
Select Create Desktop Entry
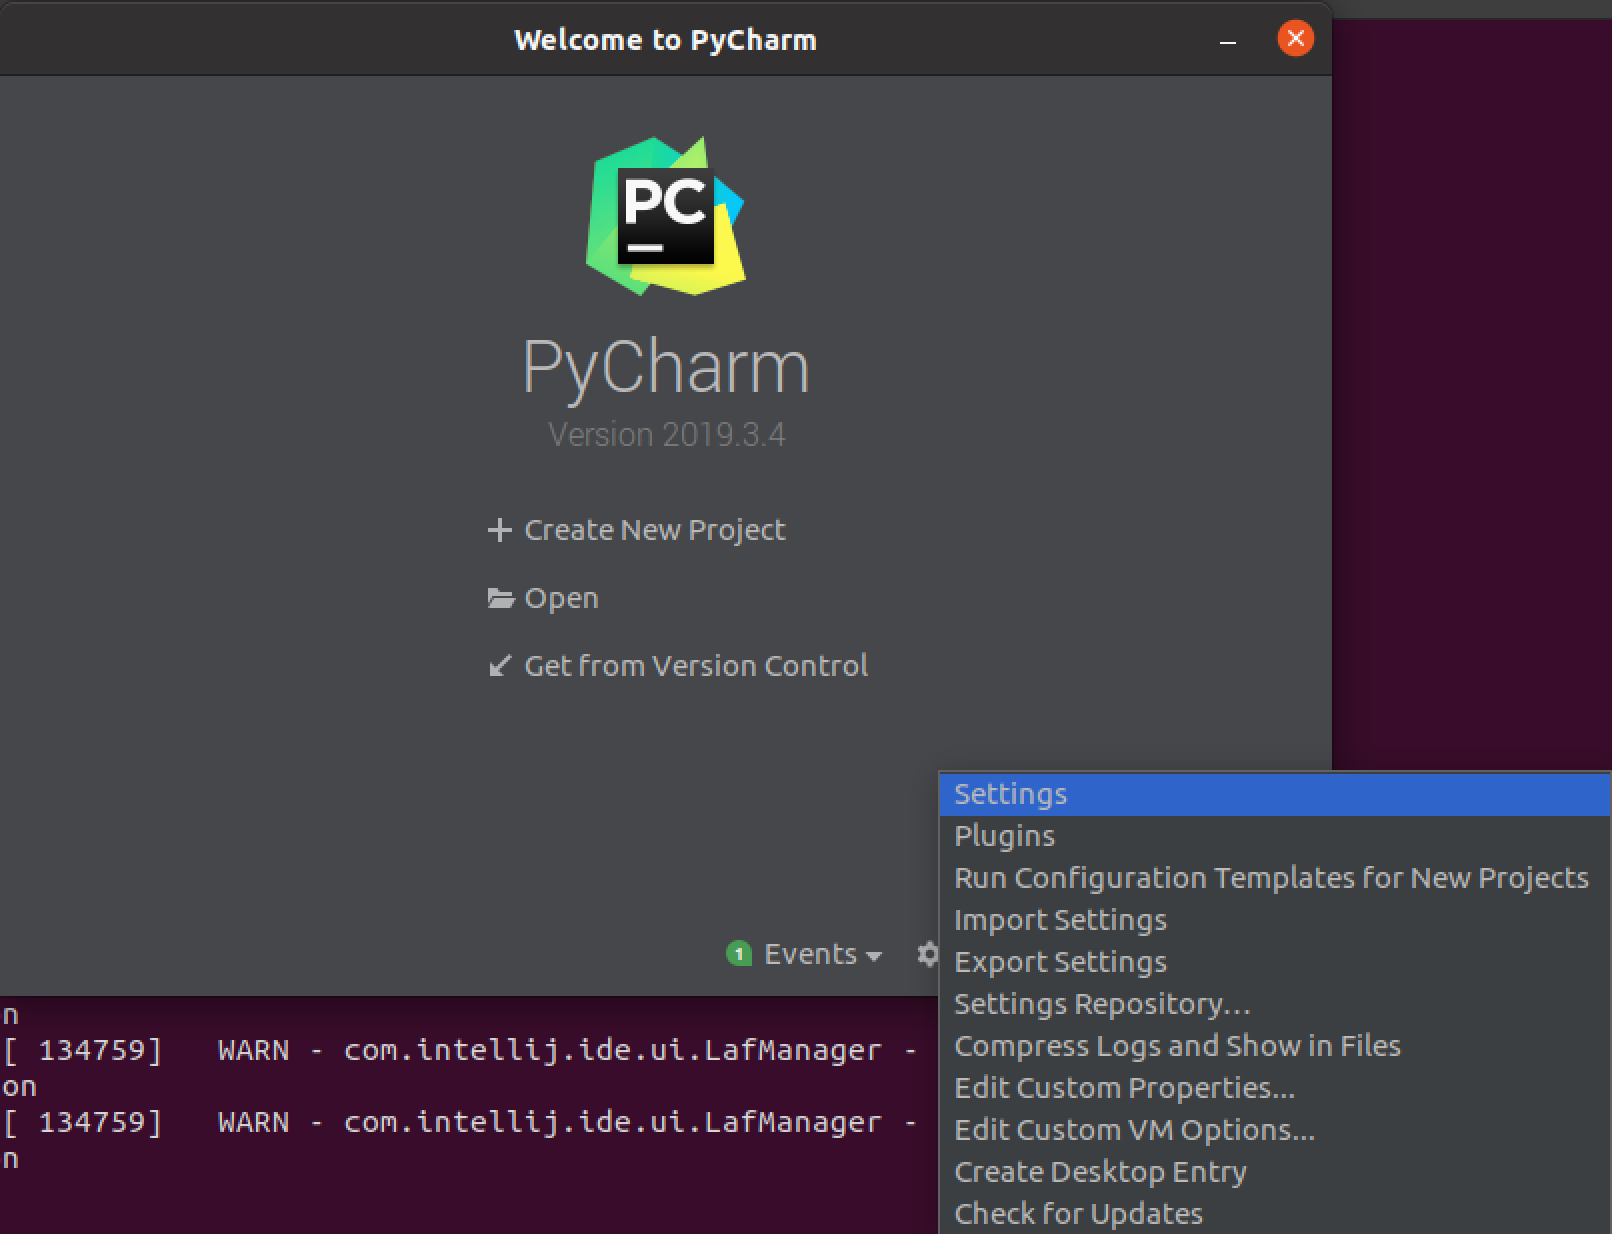(x=1100, y=1172)
